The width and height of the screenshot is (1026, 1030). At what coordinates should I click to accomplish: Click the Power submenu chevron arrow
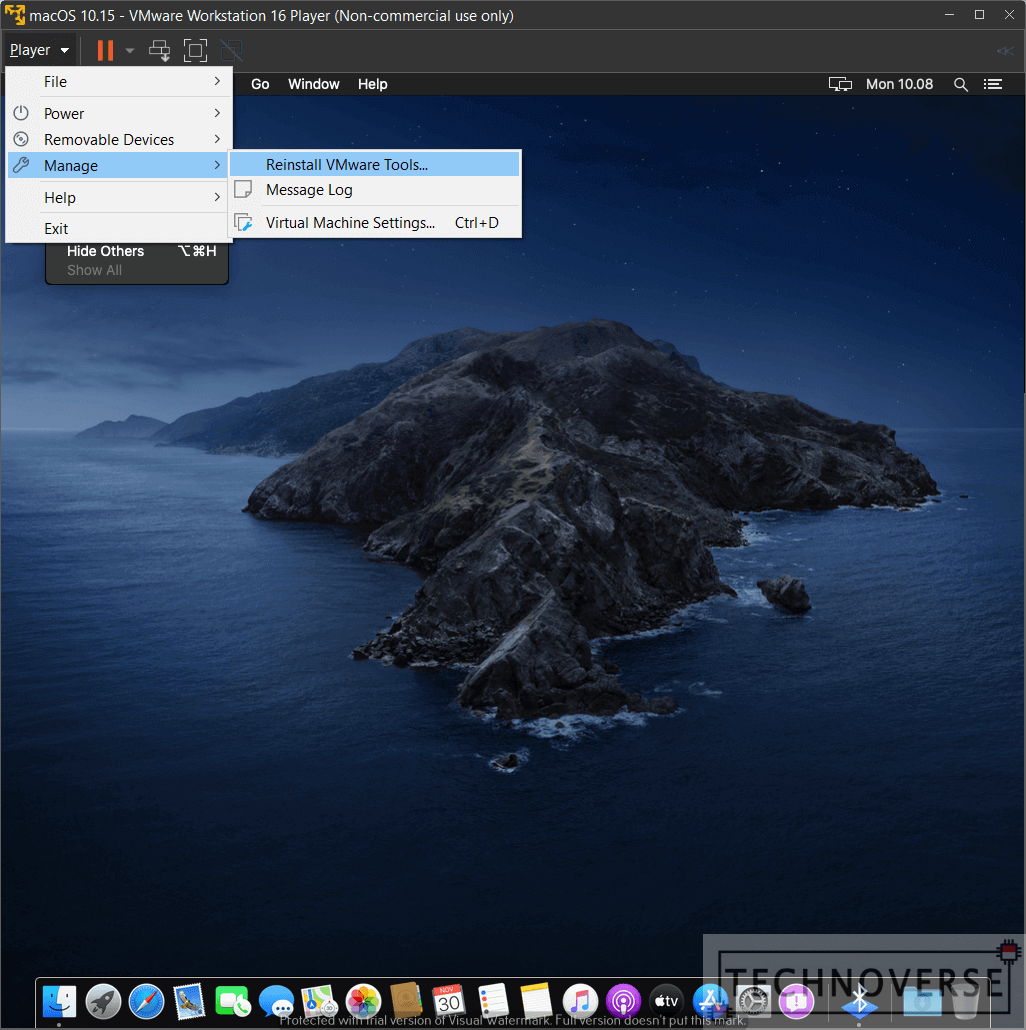click(217, 113)
